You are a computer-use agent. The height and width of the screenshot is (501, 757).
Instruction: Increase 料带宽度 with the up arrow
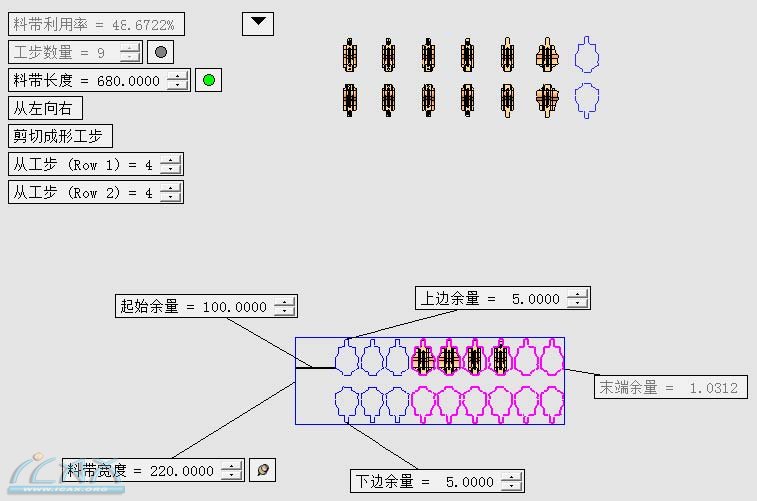[x=232, y=466]
